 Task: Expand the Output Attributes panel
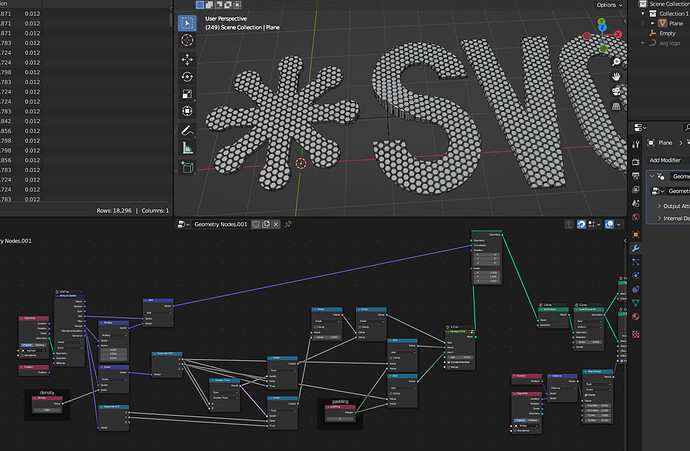click(672, 206)
